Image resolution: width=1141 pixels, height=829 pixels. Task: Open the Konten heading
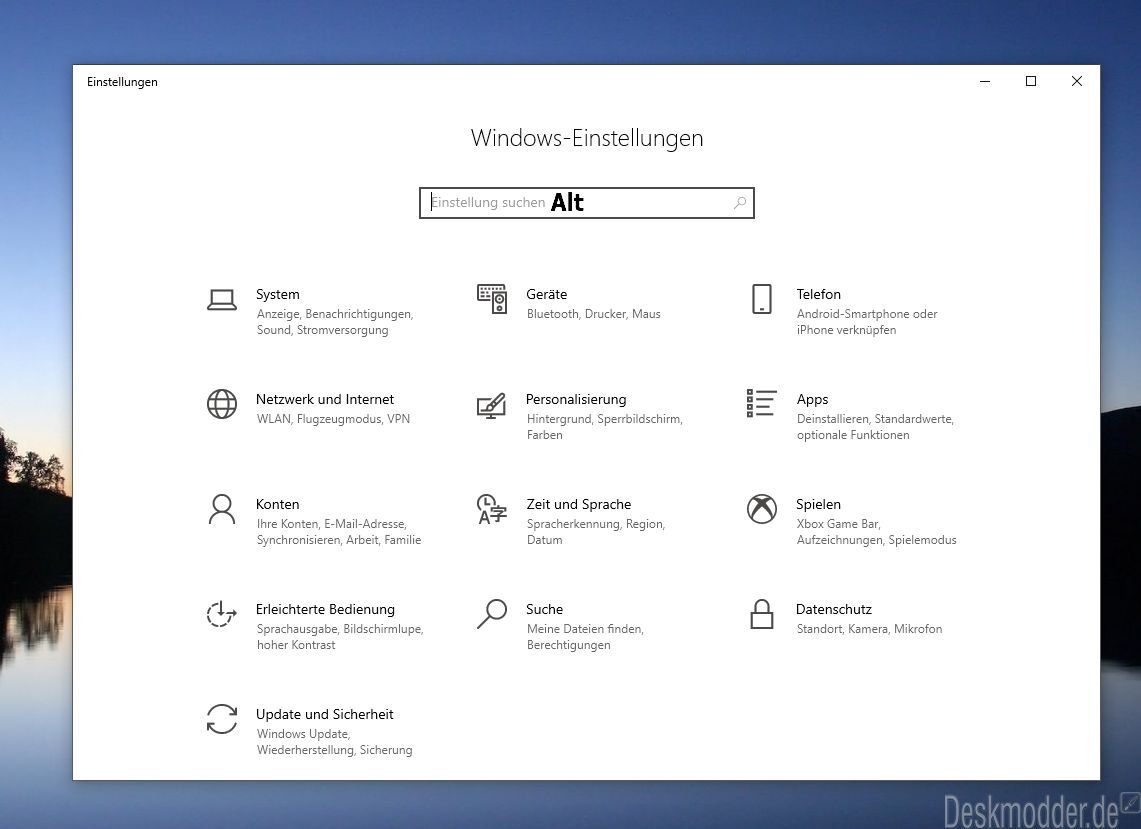[x=277, y=504]
